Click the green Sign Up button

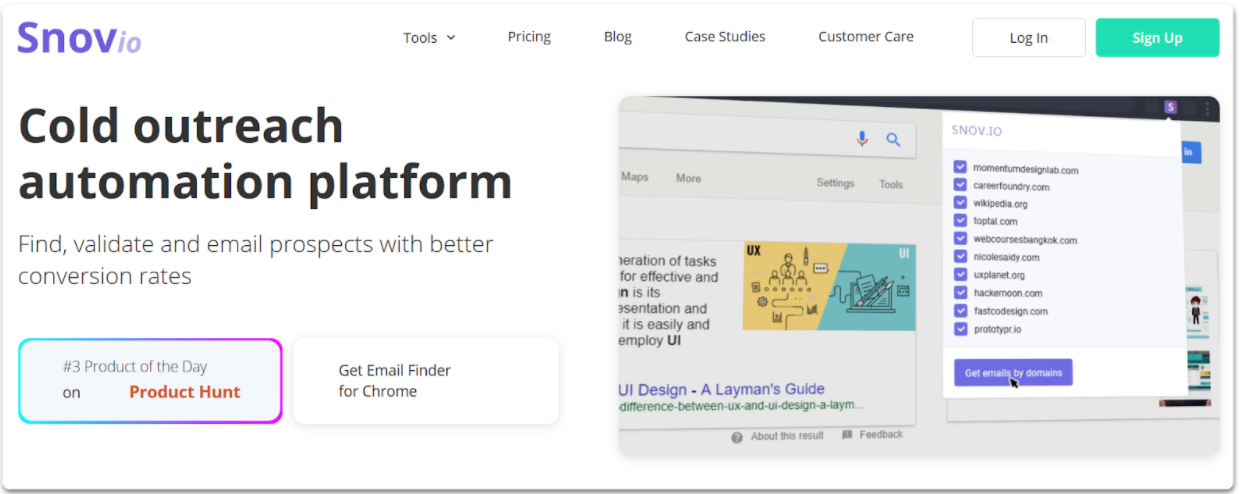(x=1157, y=38)
